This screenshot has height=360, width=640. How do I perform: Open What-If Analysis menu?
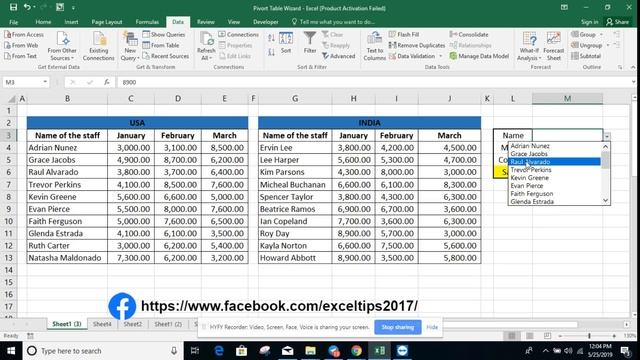(529, 46)
